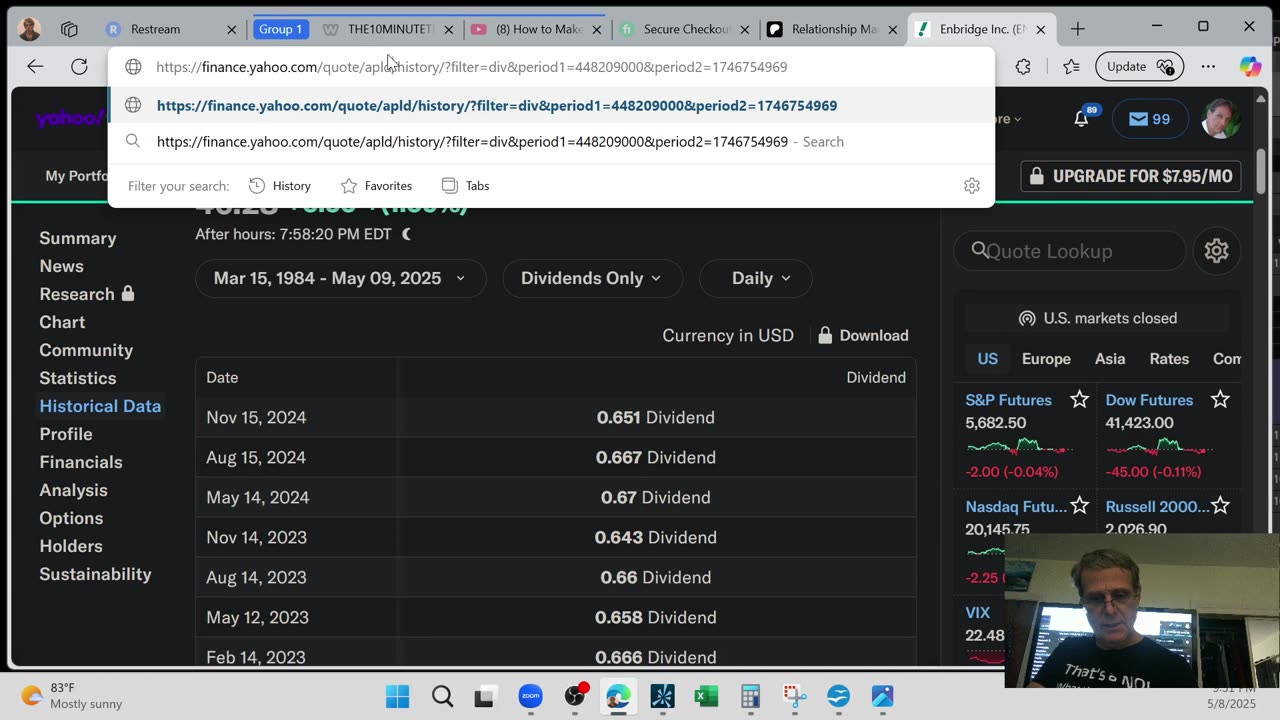
Task: Open Snipping Tool from the taskbar
Action: pos(794,696)
